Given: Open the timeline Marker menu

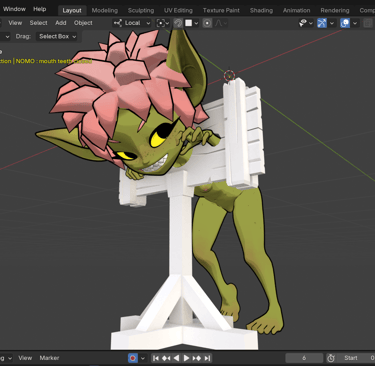Looking at the screenshot, I should (x=49, y=358).
